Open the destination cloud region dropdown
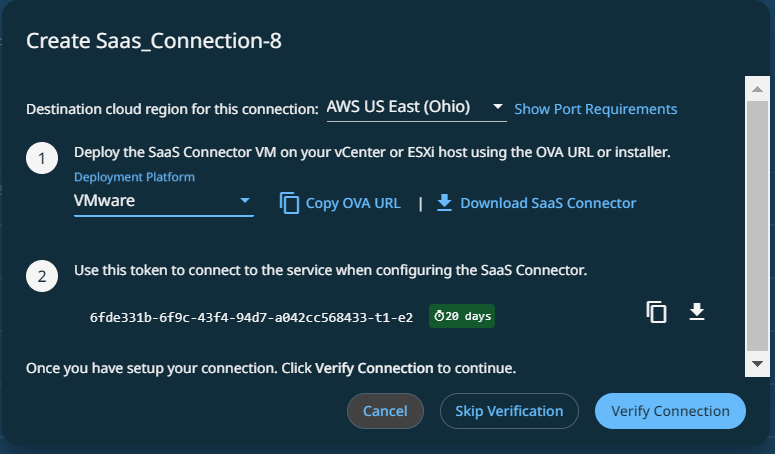This screenshot has height=454, width=775. point(415,107)
